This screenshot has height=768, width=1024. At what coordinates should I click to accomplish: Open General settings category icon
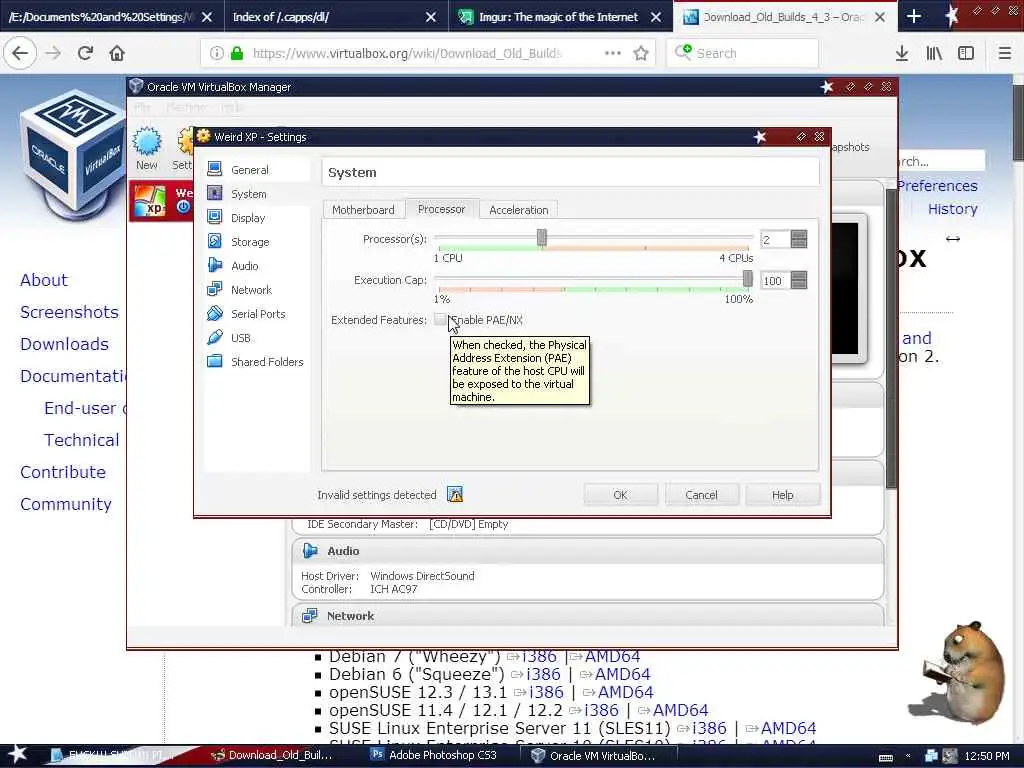coord(214,169)
